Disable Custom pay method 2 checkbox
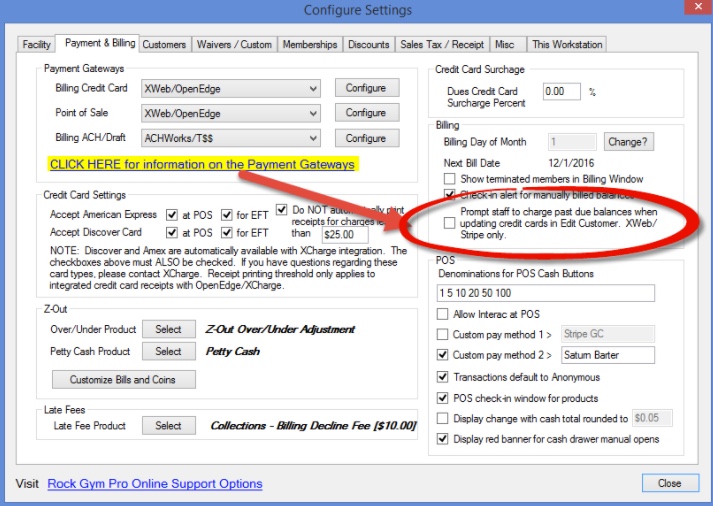The image size is (713, 506). click(442, 355)
